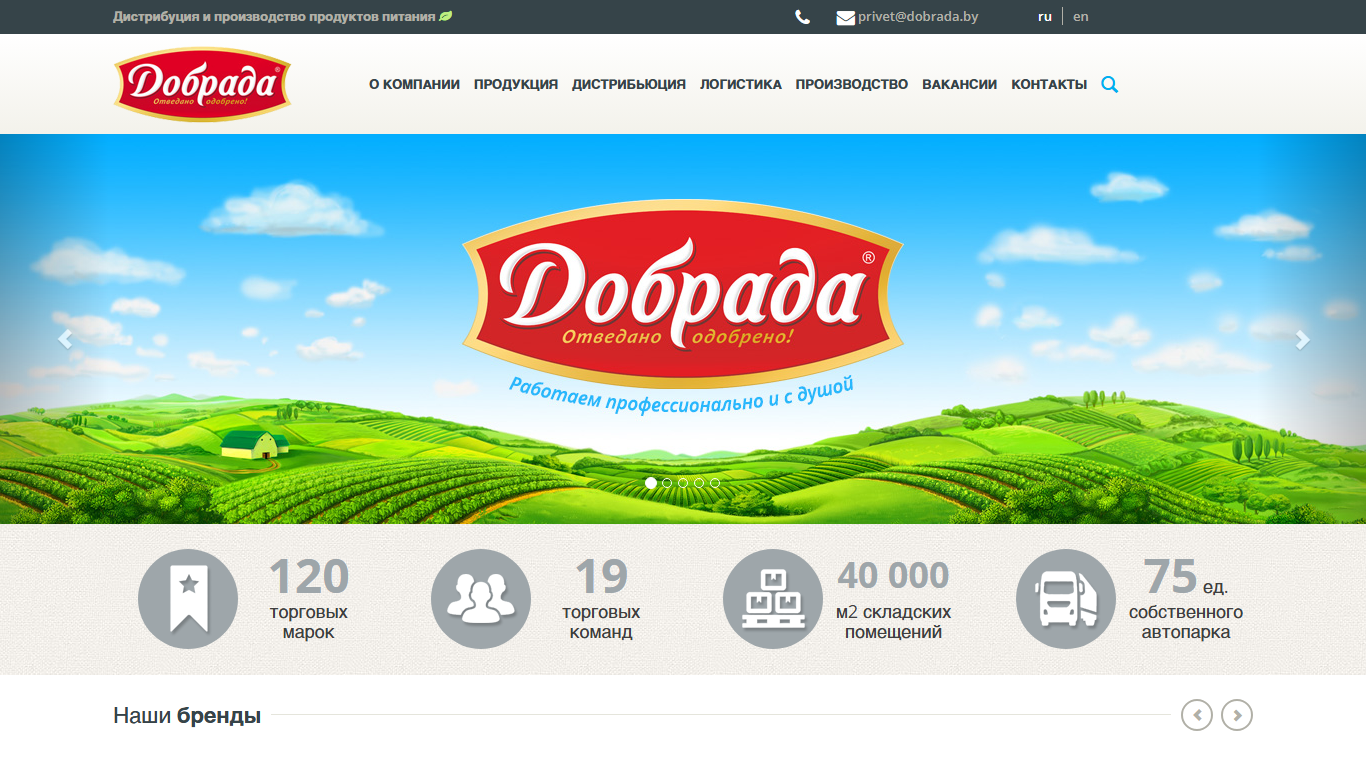Open the ДИСТРИБЬЮЦИЯ menu item

[x=629, y=85]
